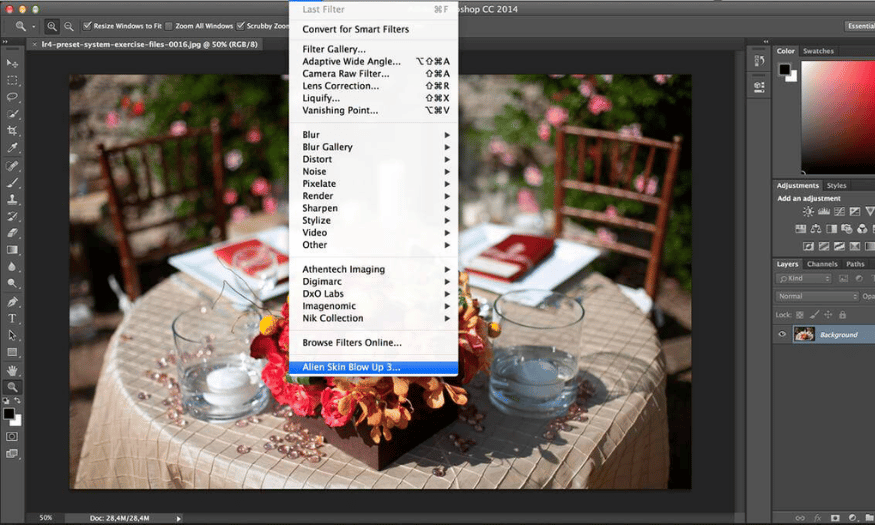Toggle Lock image pixels
The width and height of the screenshot is (875, 525).
click(814, 315)
